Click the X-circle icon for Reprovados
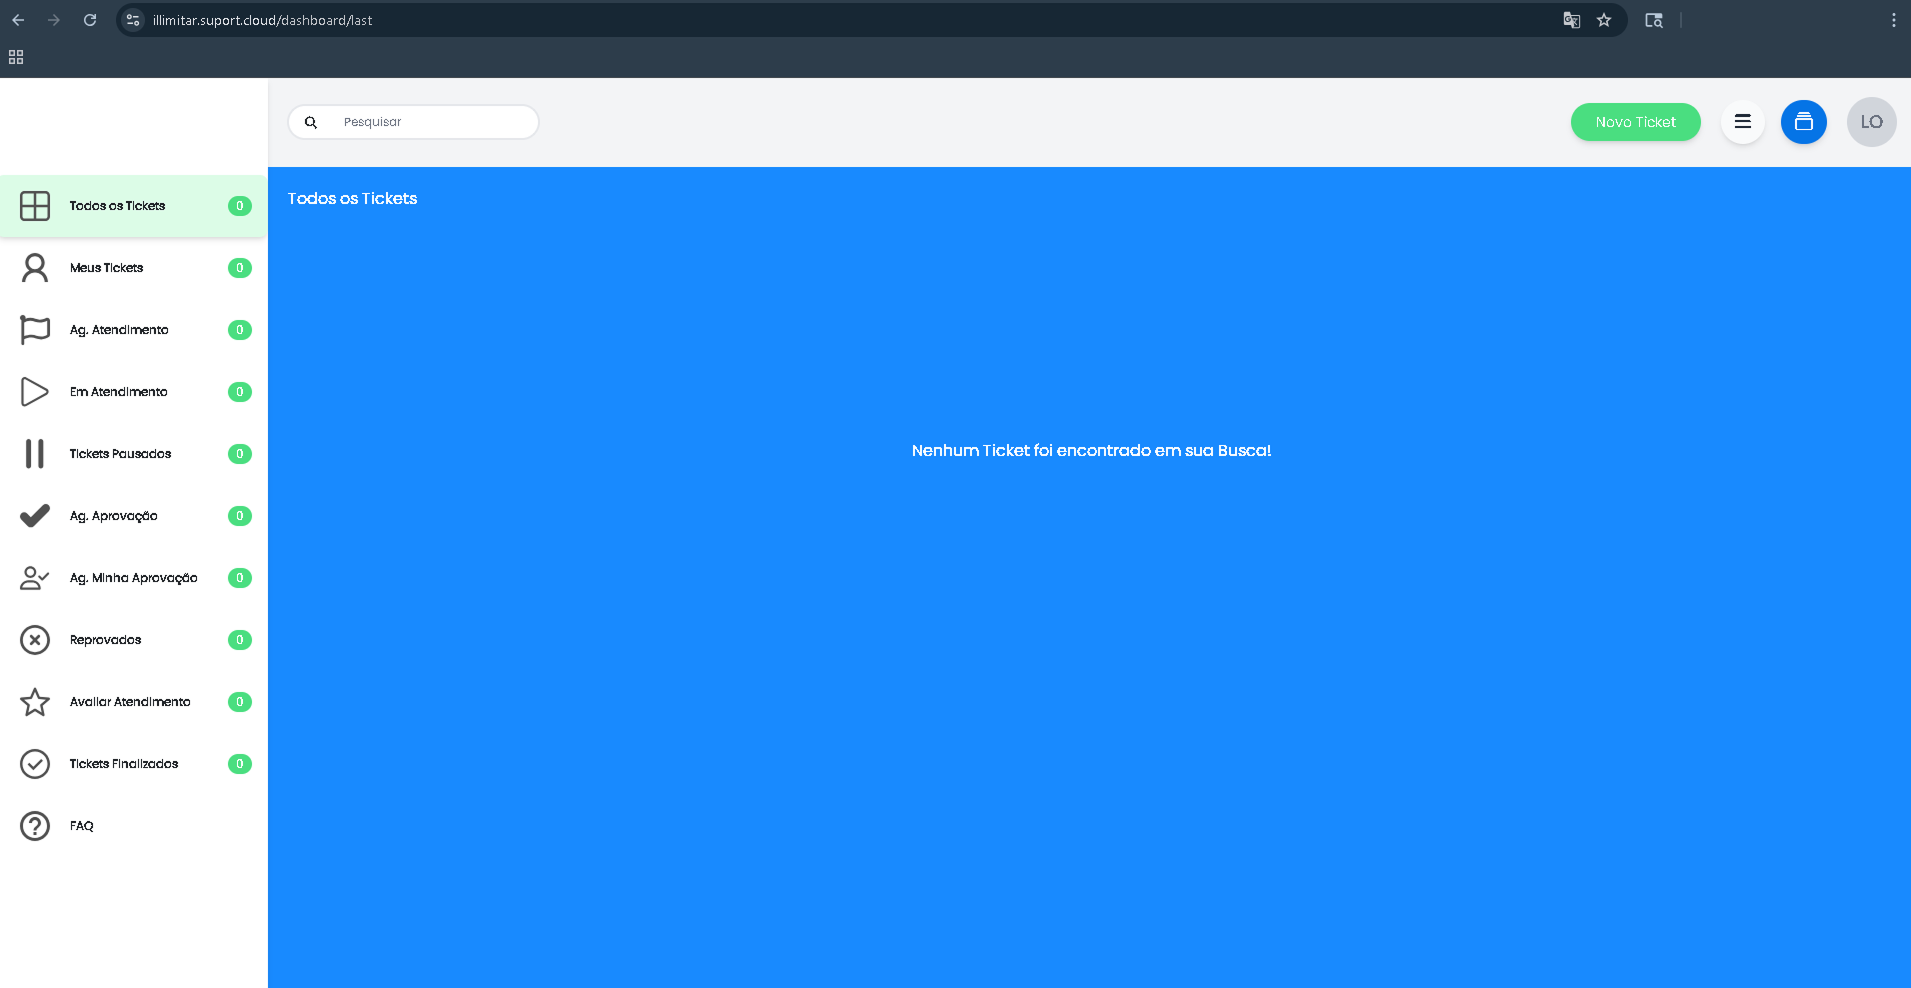The width and height of the screenshot is (1911, 988). (x=35, y=640)
